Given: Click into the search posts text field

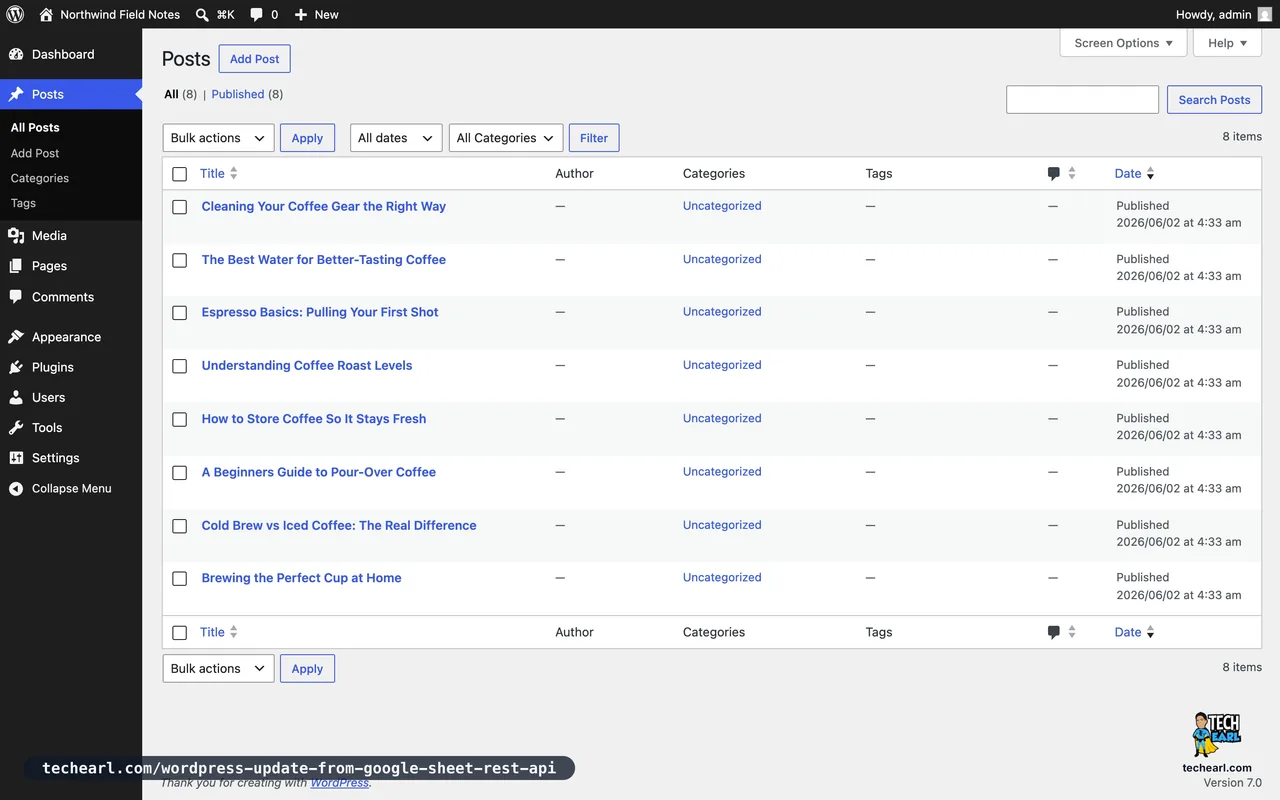Looking at the screenshot, I should pyautogui.click(x=1082, y=99).
